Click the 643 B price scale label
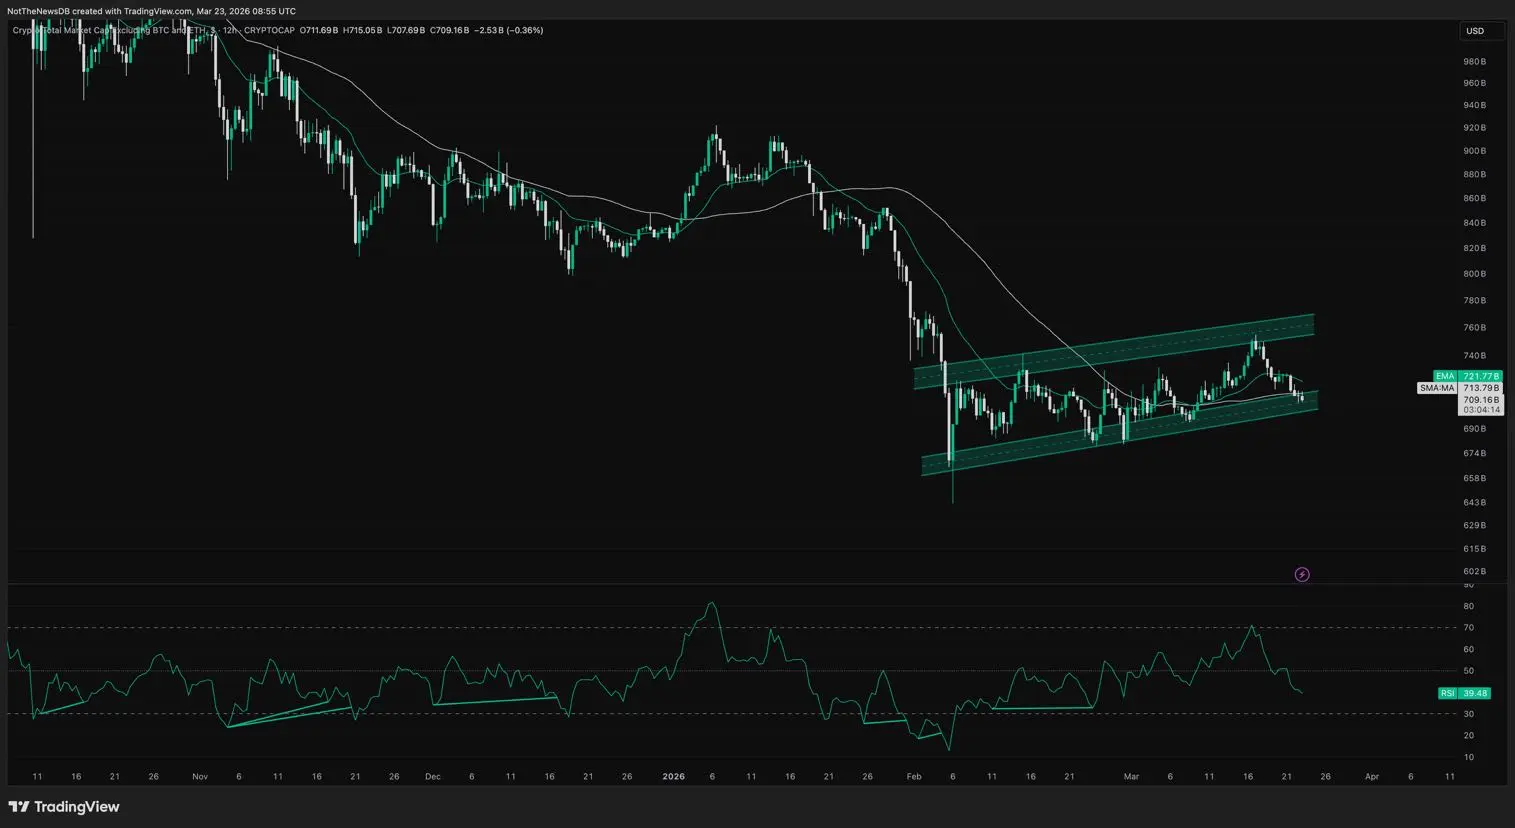 (x=1474, y=503)
